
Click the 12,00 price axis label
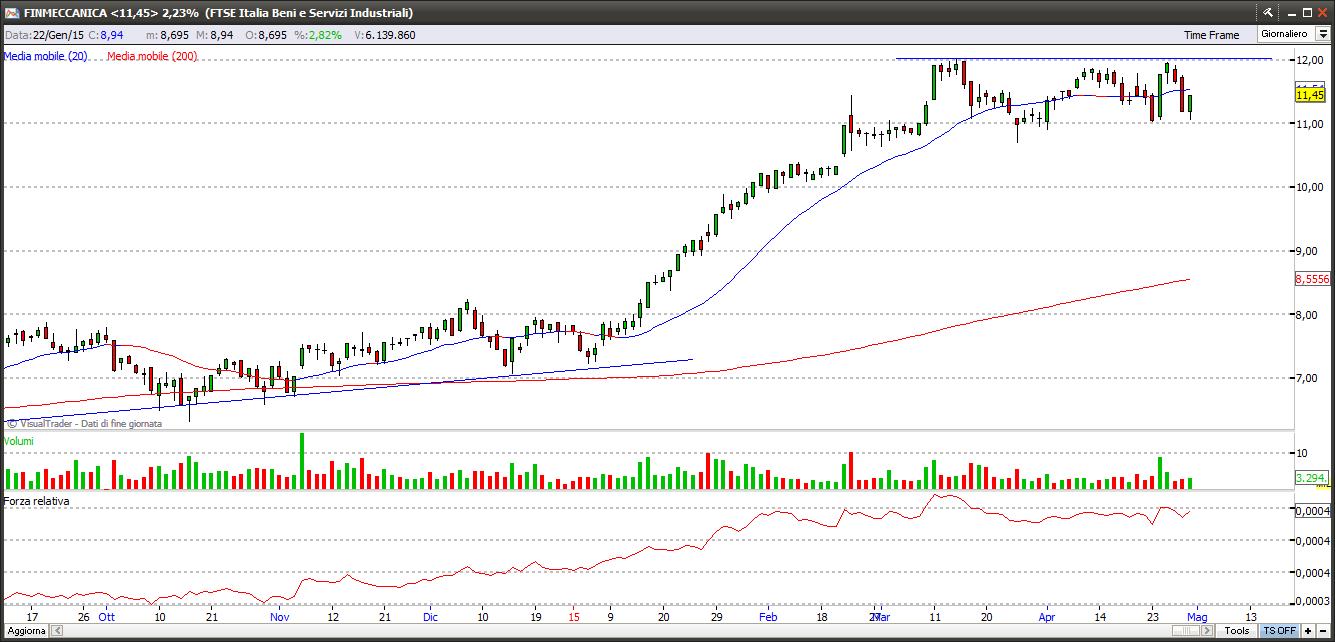tap(1310, 60)
